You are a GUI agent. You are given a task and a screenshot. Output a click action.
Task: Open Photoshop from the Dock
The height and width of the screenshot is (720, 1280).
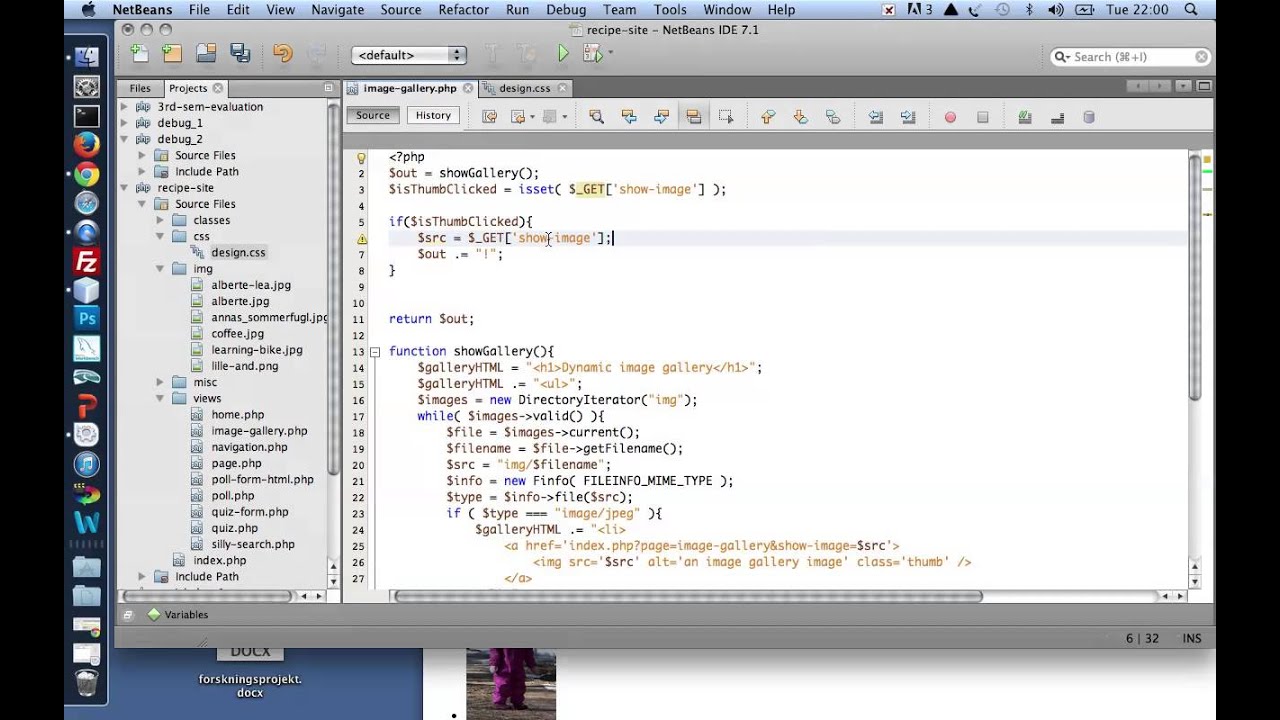coord(87,319)
